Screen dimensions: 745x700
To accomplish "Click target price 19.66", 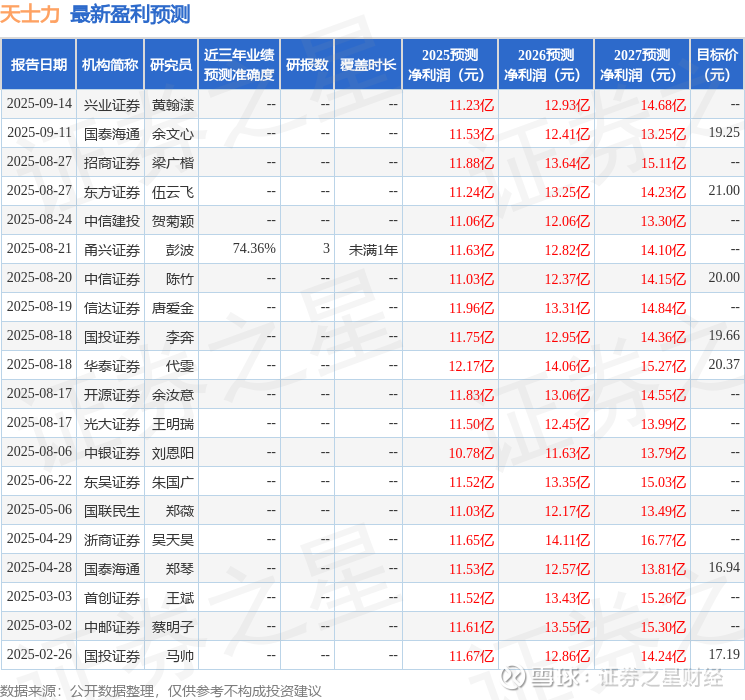I will coord(724,336).
